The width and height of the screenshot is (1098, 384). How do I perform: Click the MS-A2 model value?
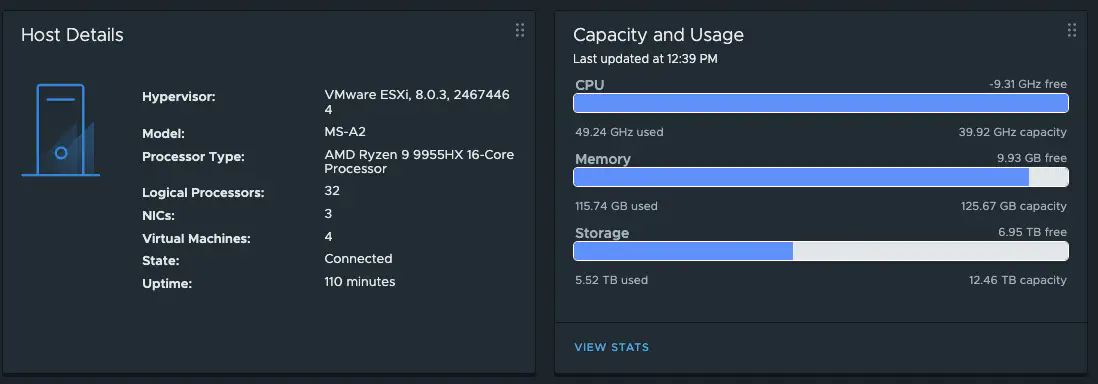pos(345,132)
